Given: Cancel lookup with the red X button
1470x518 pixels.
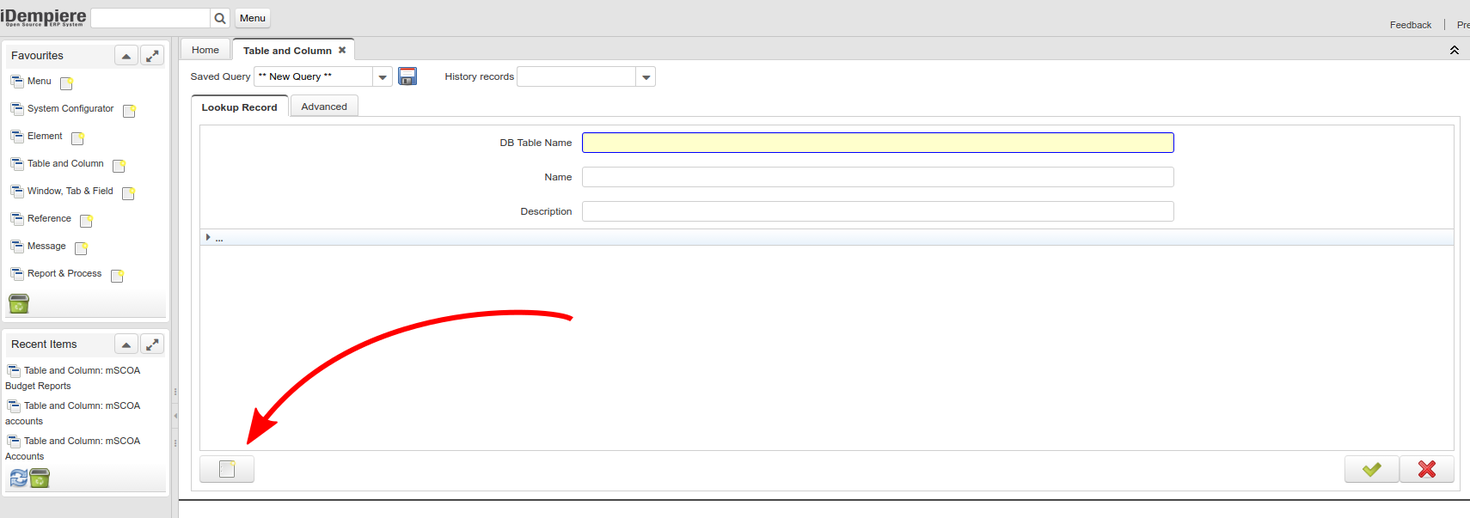Looking at the screenshot, I should [x=1426, y=469].
